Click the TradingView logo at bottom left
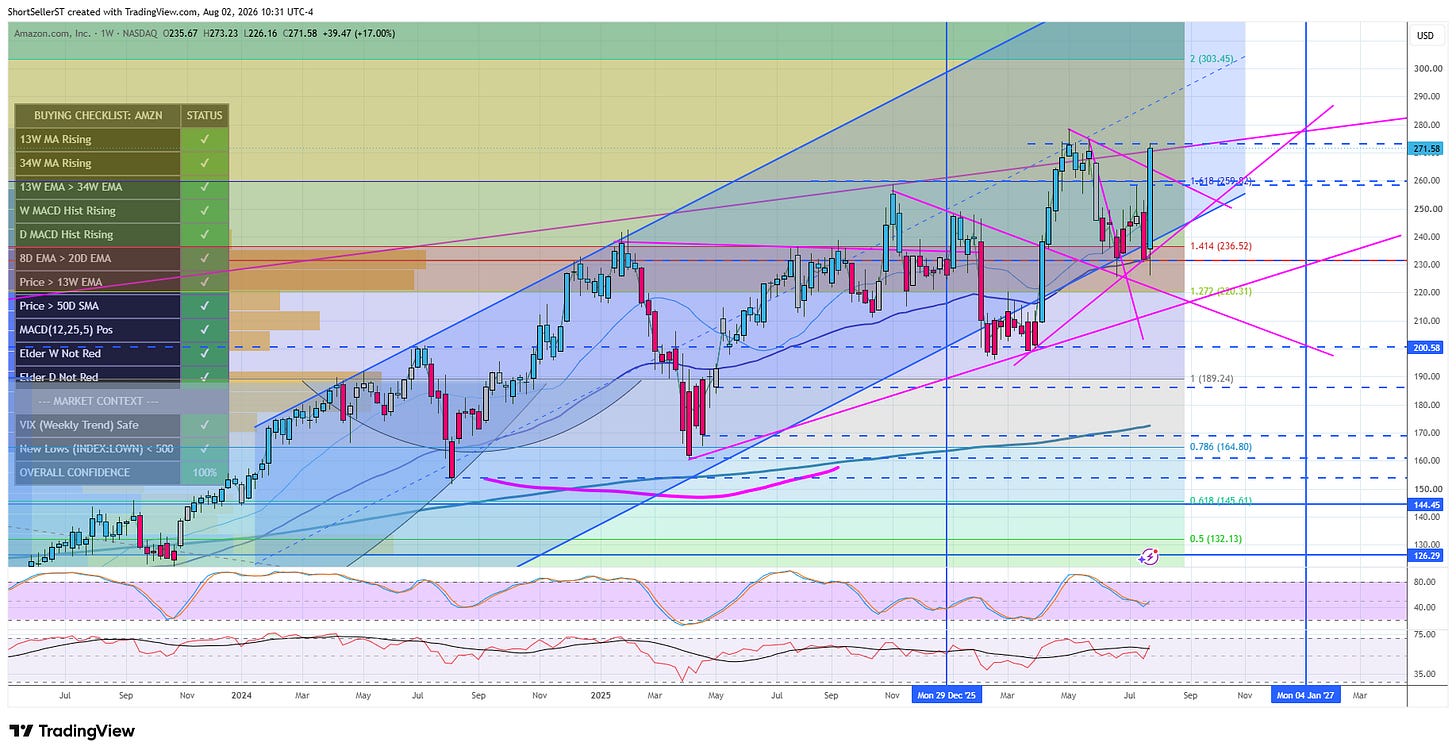This screenshot has width=1456, height=755. click(x=71, y=731)
